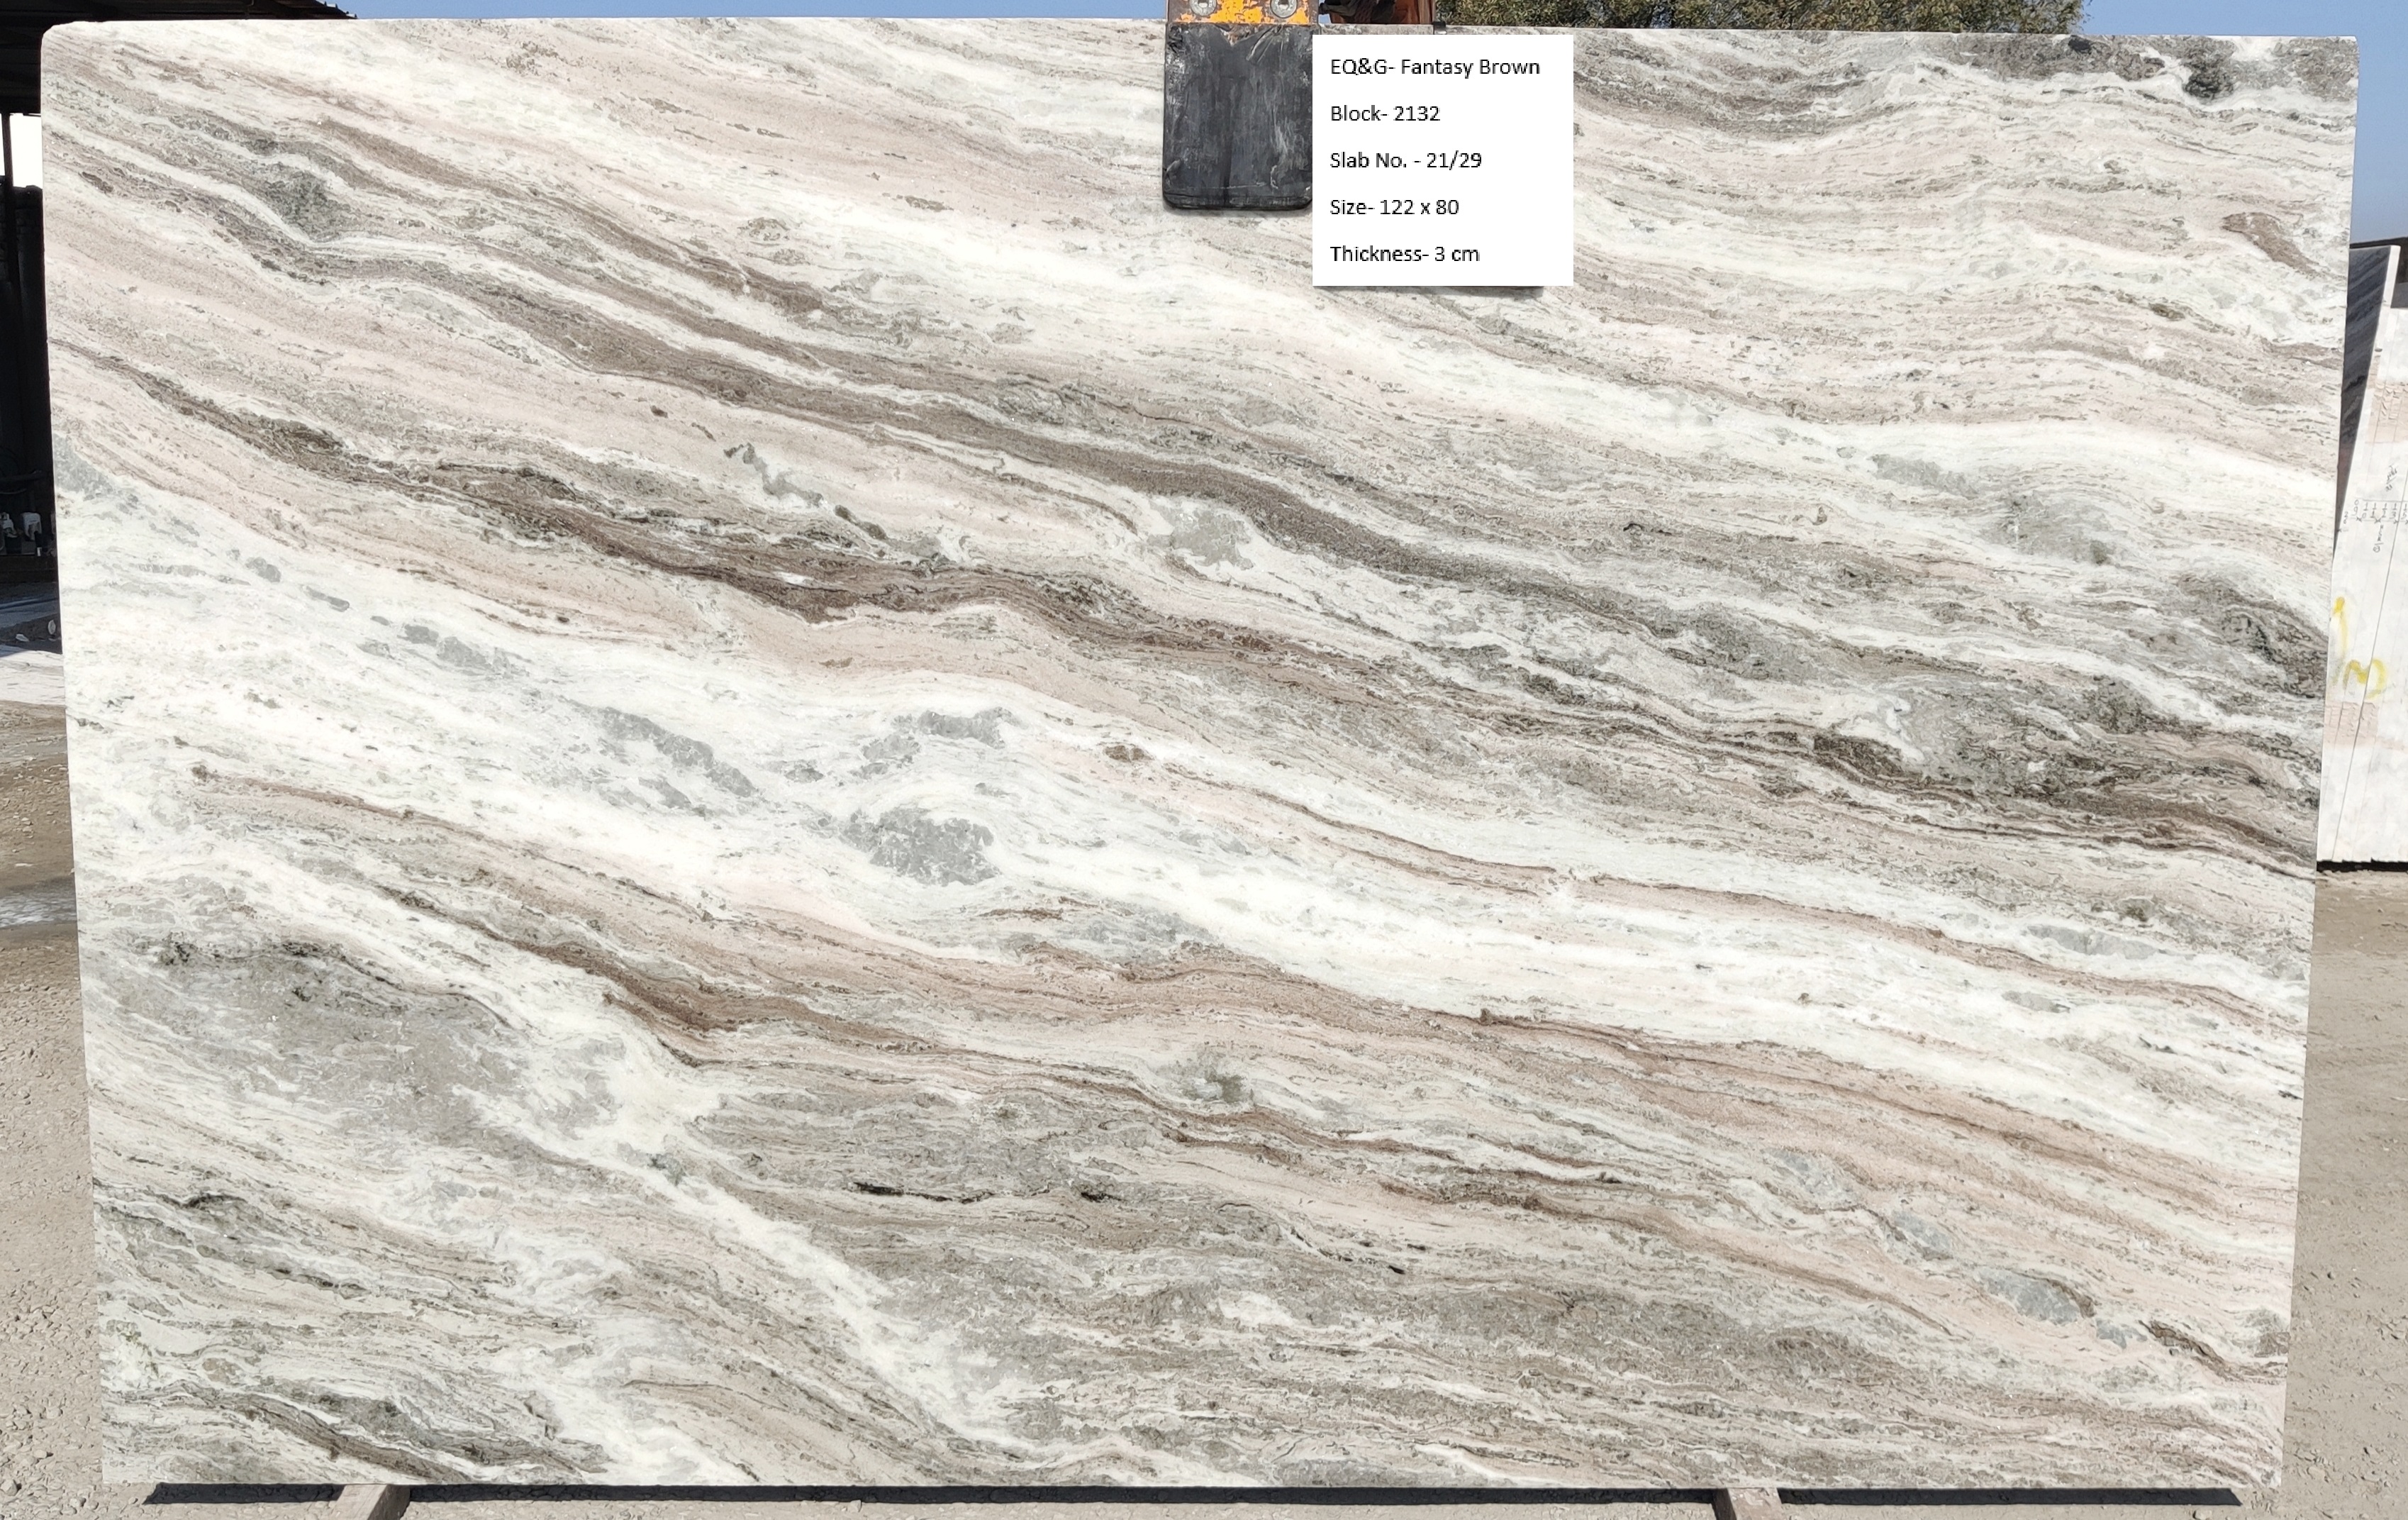Click the left wooden support under slab
This screenshot has height=1520, width=2408.
[372, 1503]
